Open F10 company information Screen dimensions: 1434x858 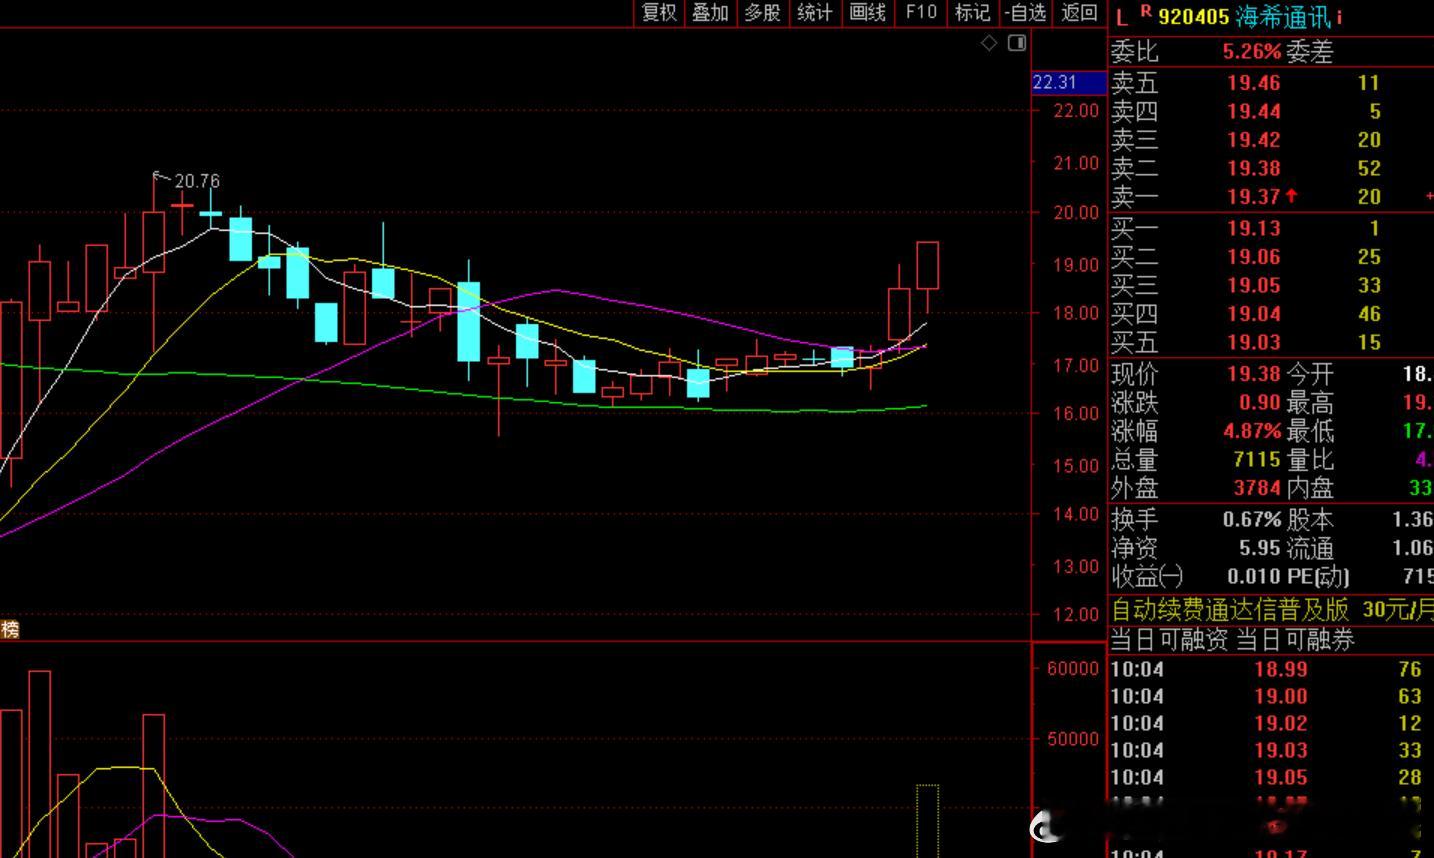pyautogui.click(x=921, y=12)
